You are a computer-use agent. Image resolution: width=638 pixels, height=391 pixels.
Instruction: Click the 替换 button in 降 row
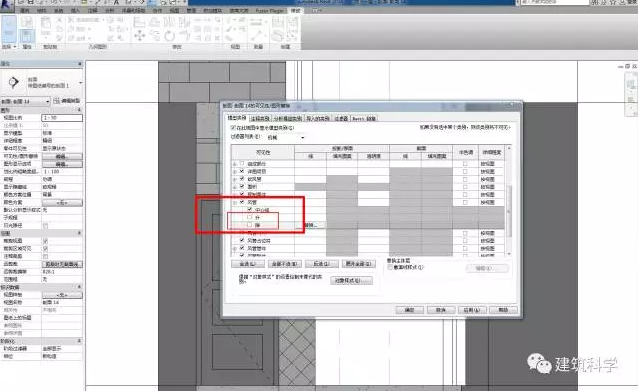coord(310,225)
